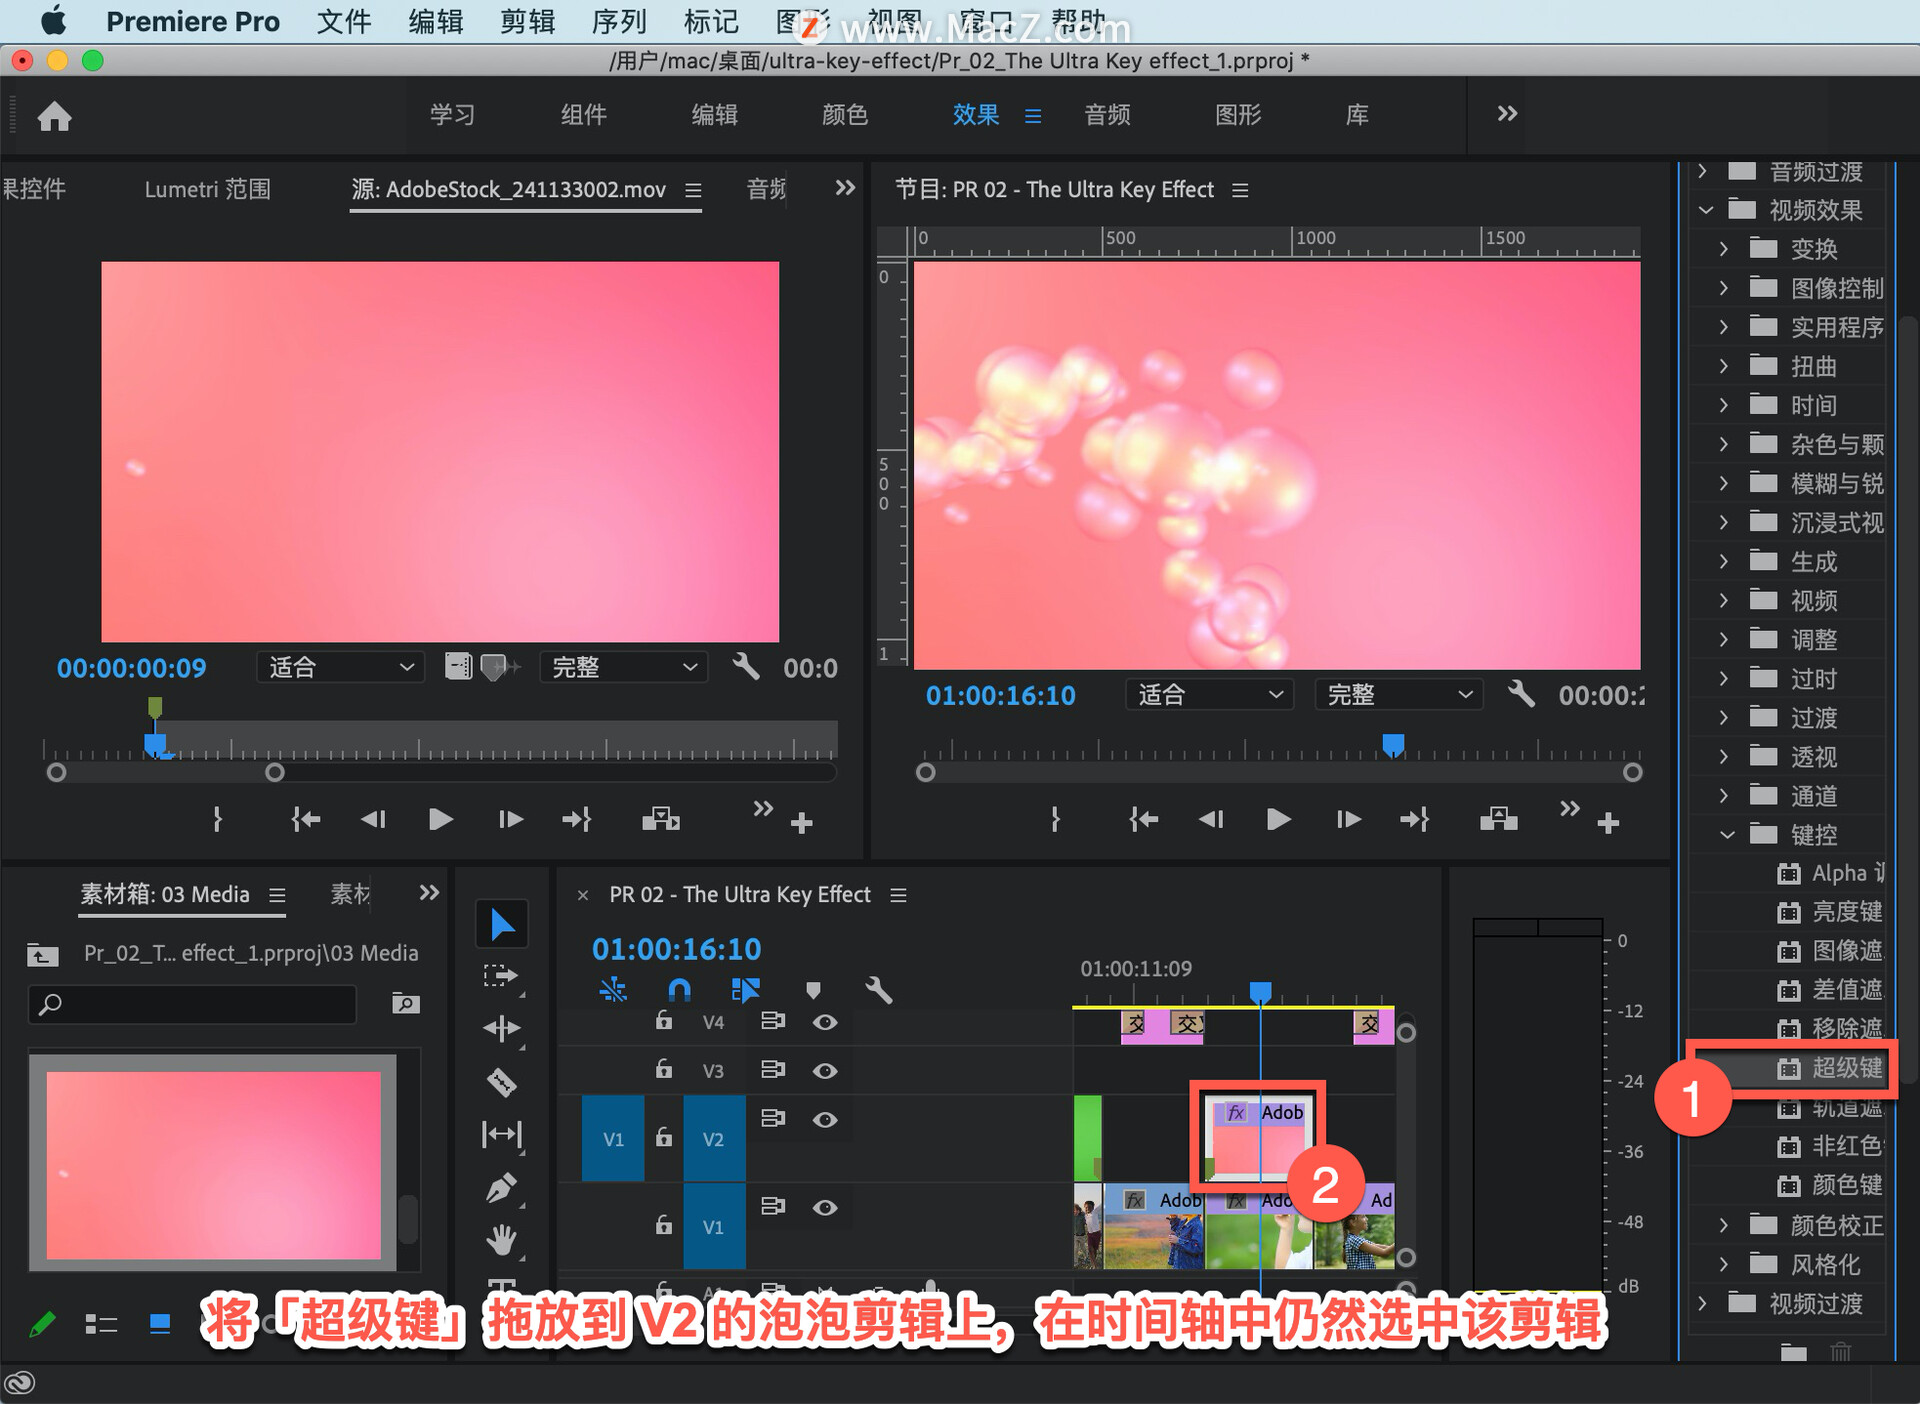This screenshot has height=1404, width=1920.
Task: Select the Razor tool
Action: coord(500,1082)
